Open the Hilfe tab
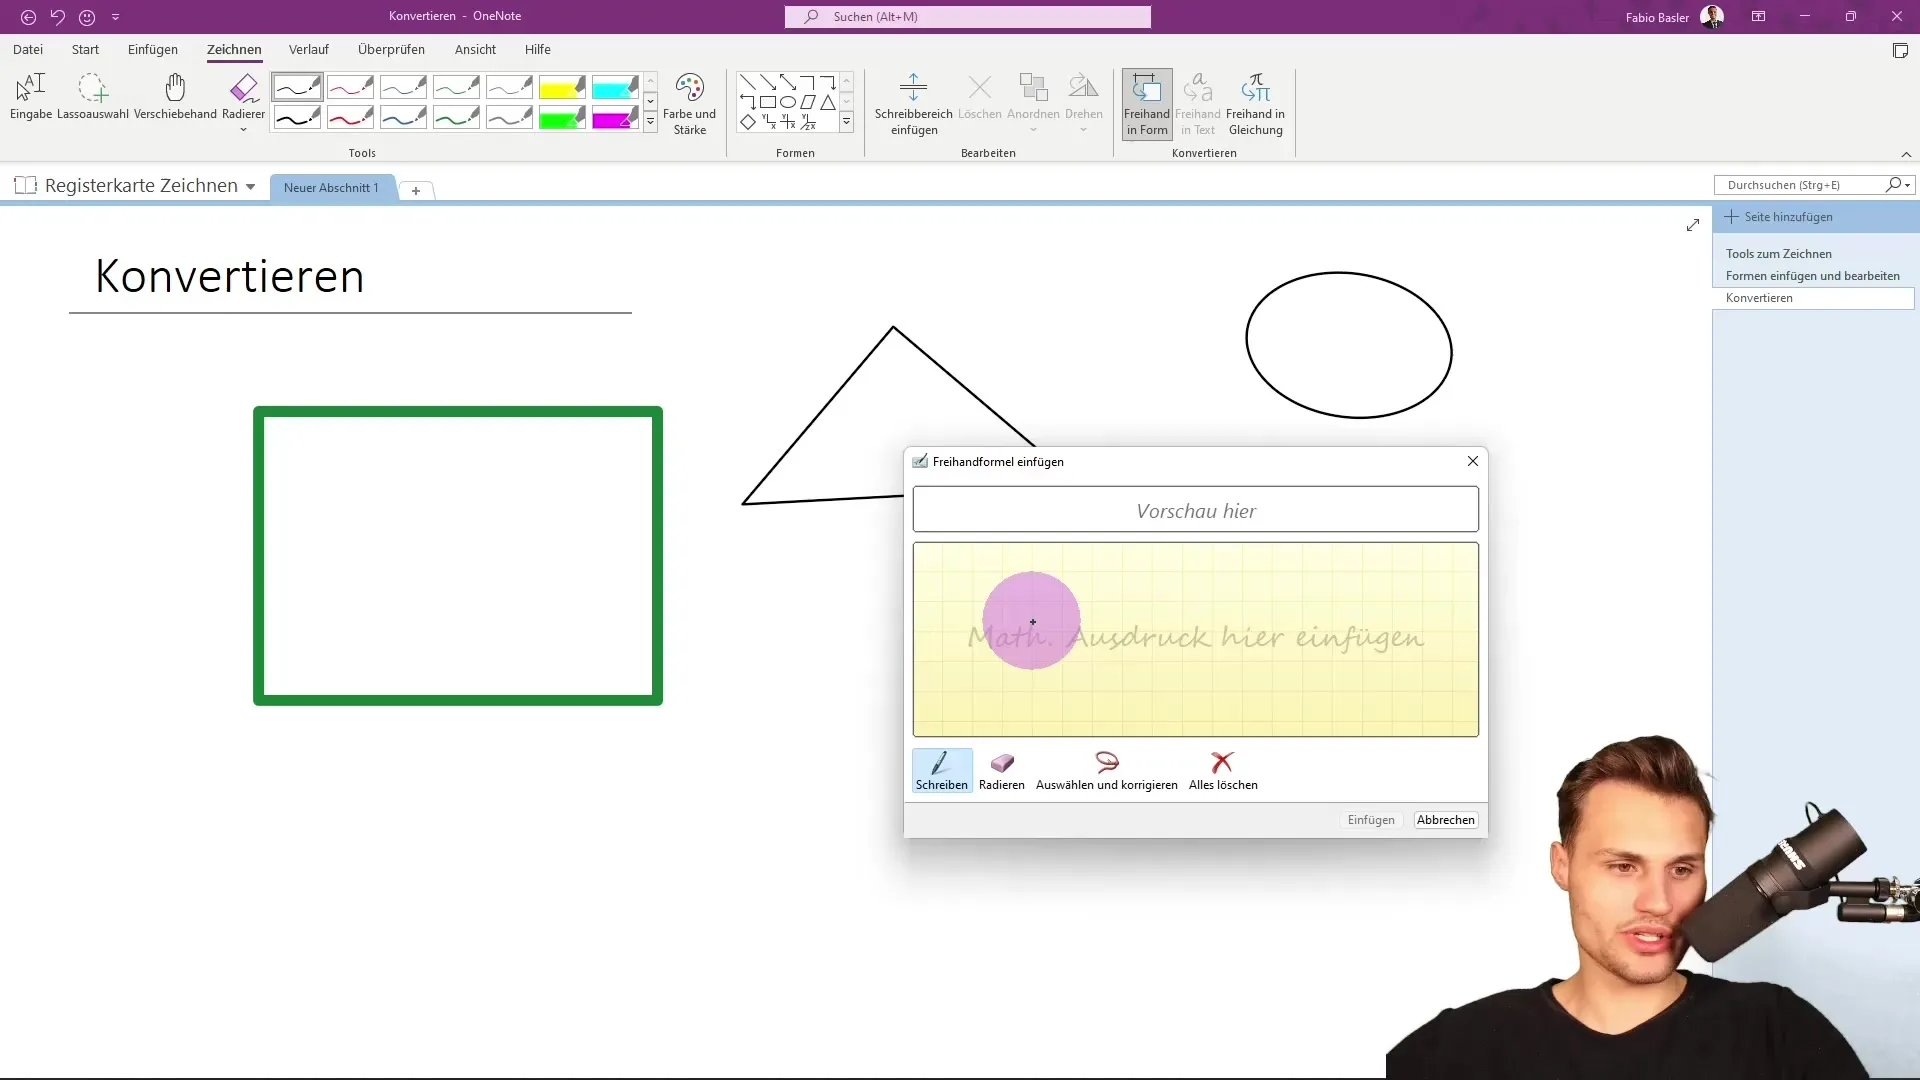Screen dimensions: 1920x1080 tap(538, 49)
